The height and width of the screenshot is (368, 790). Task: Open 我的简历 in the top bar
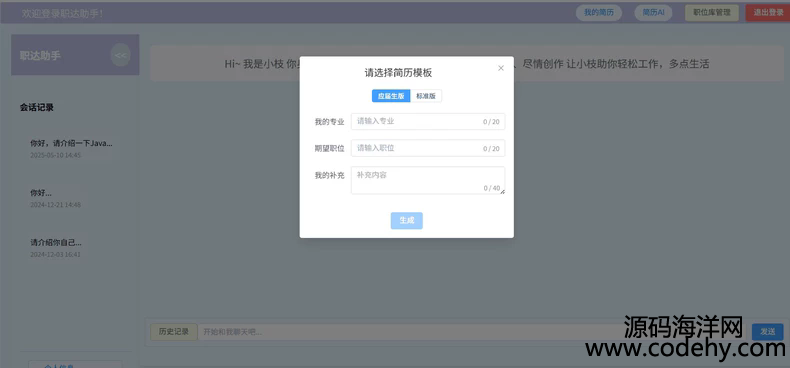pos(599,13)
